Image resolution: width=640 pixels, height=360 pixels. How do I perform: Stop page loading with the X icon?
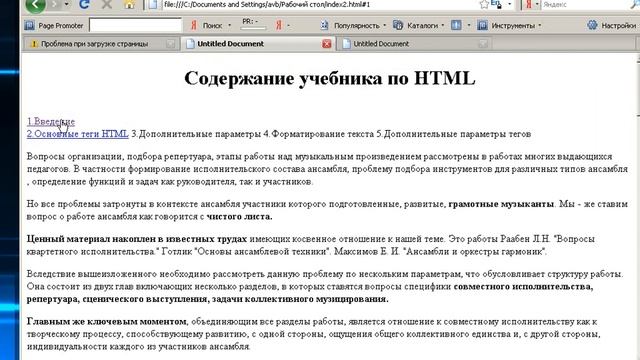107,4
